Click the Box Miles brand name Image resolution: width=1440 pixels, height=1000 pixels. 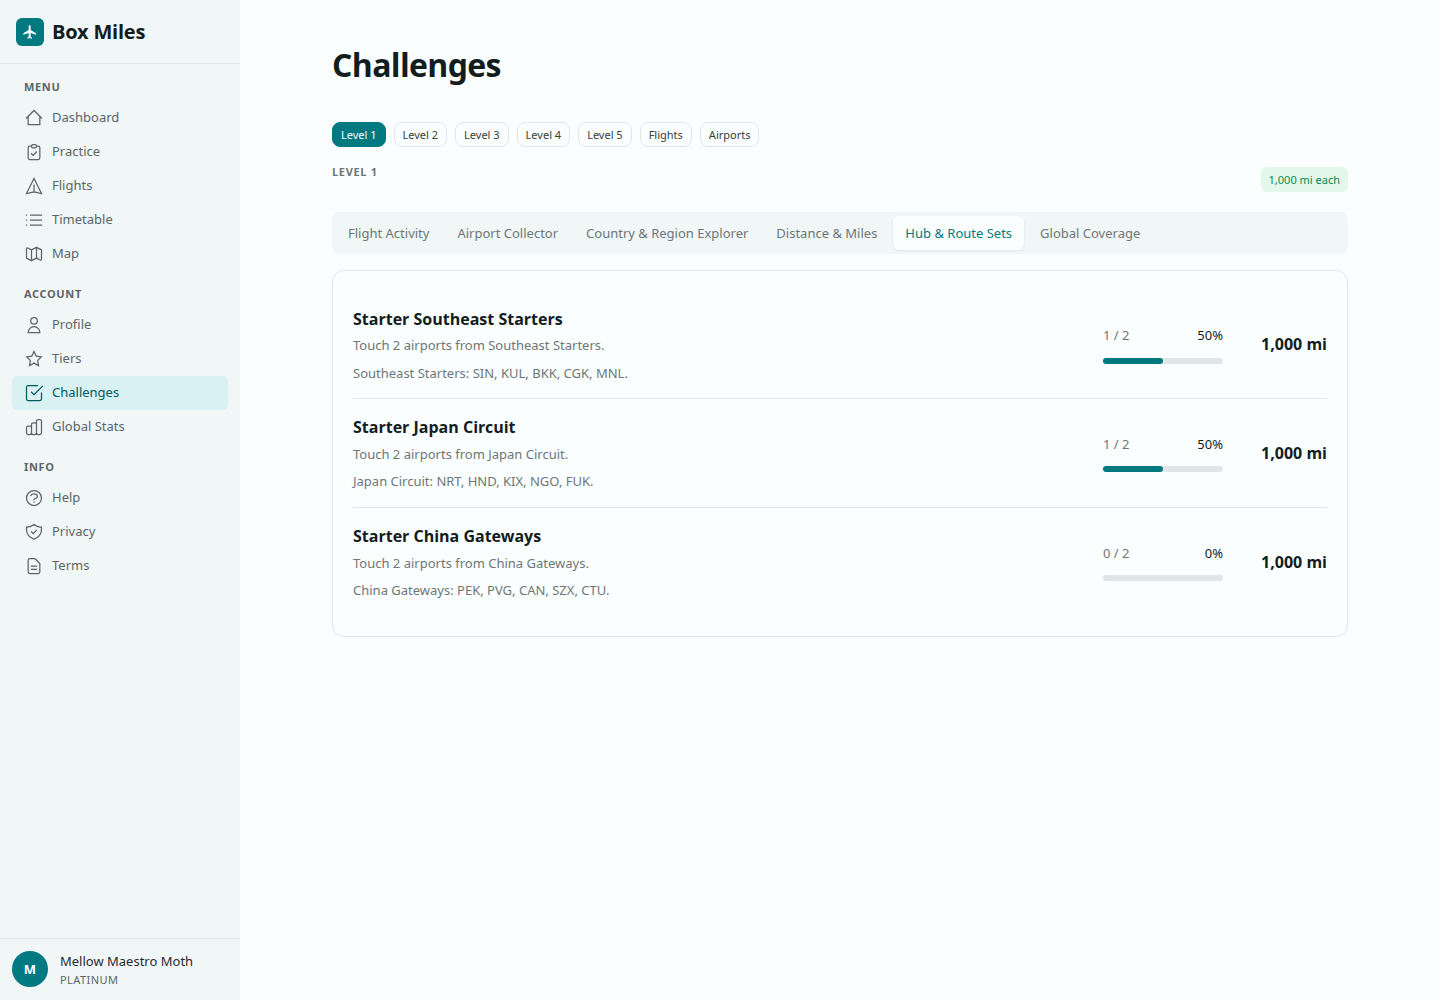tap(99, 32)
